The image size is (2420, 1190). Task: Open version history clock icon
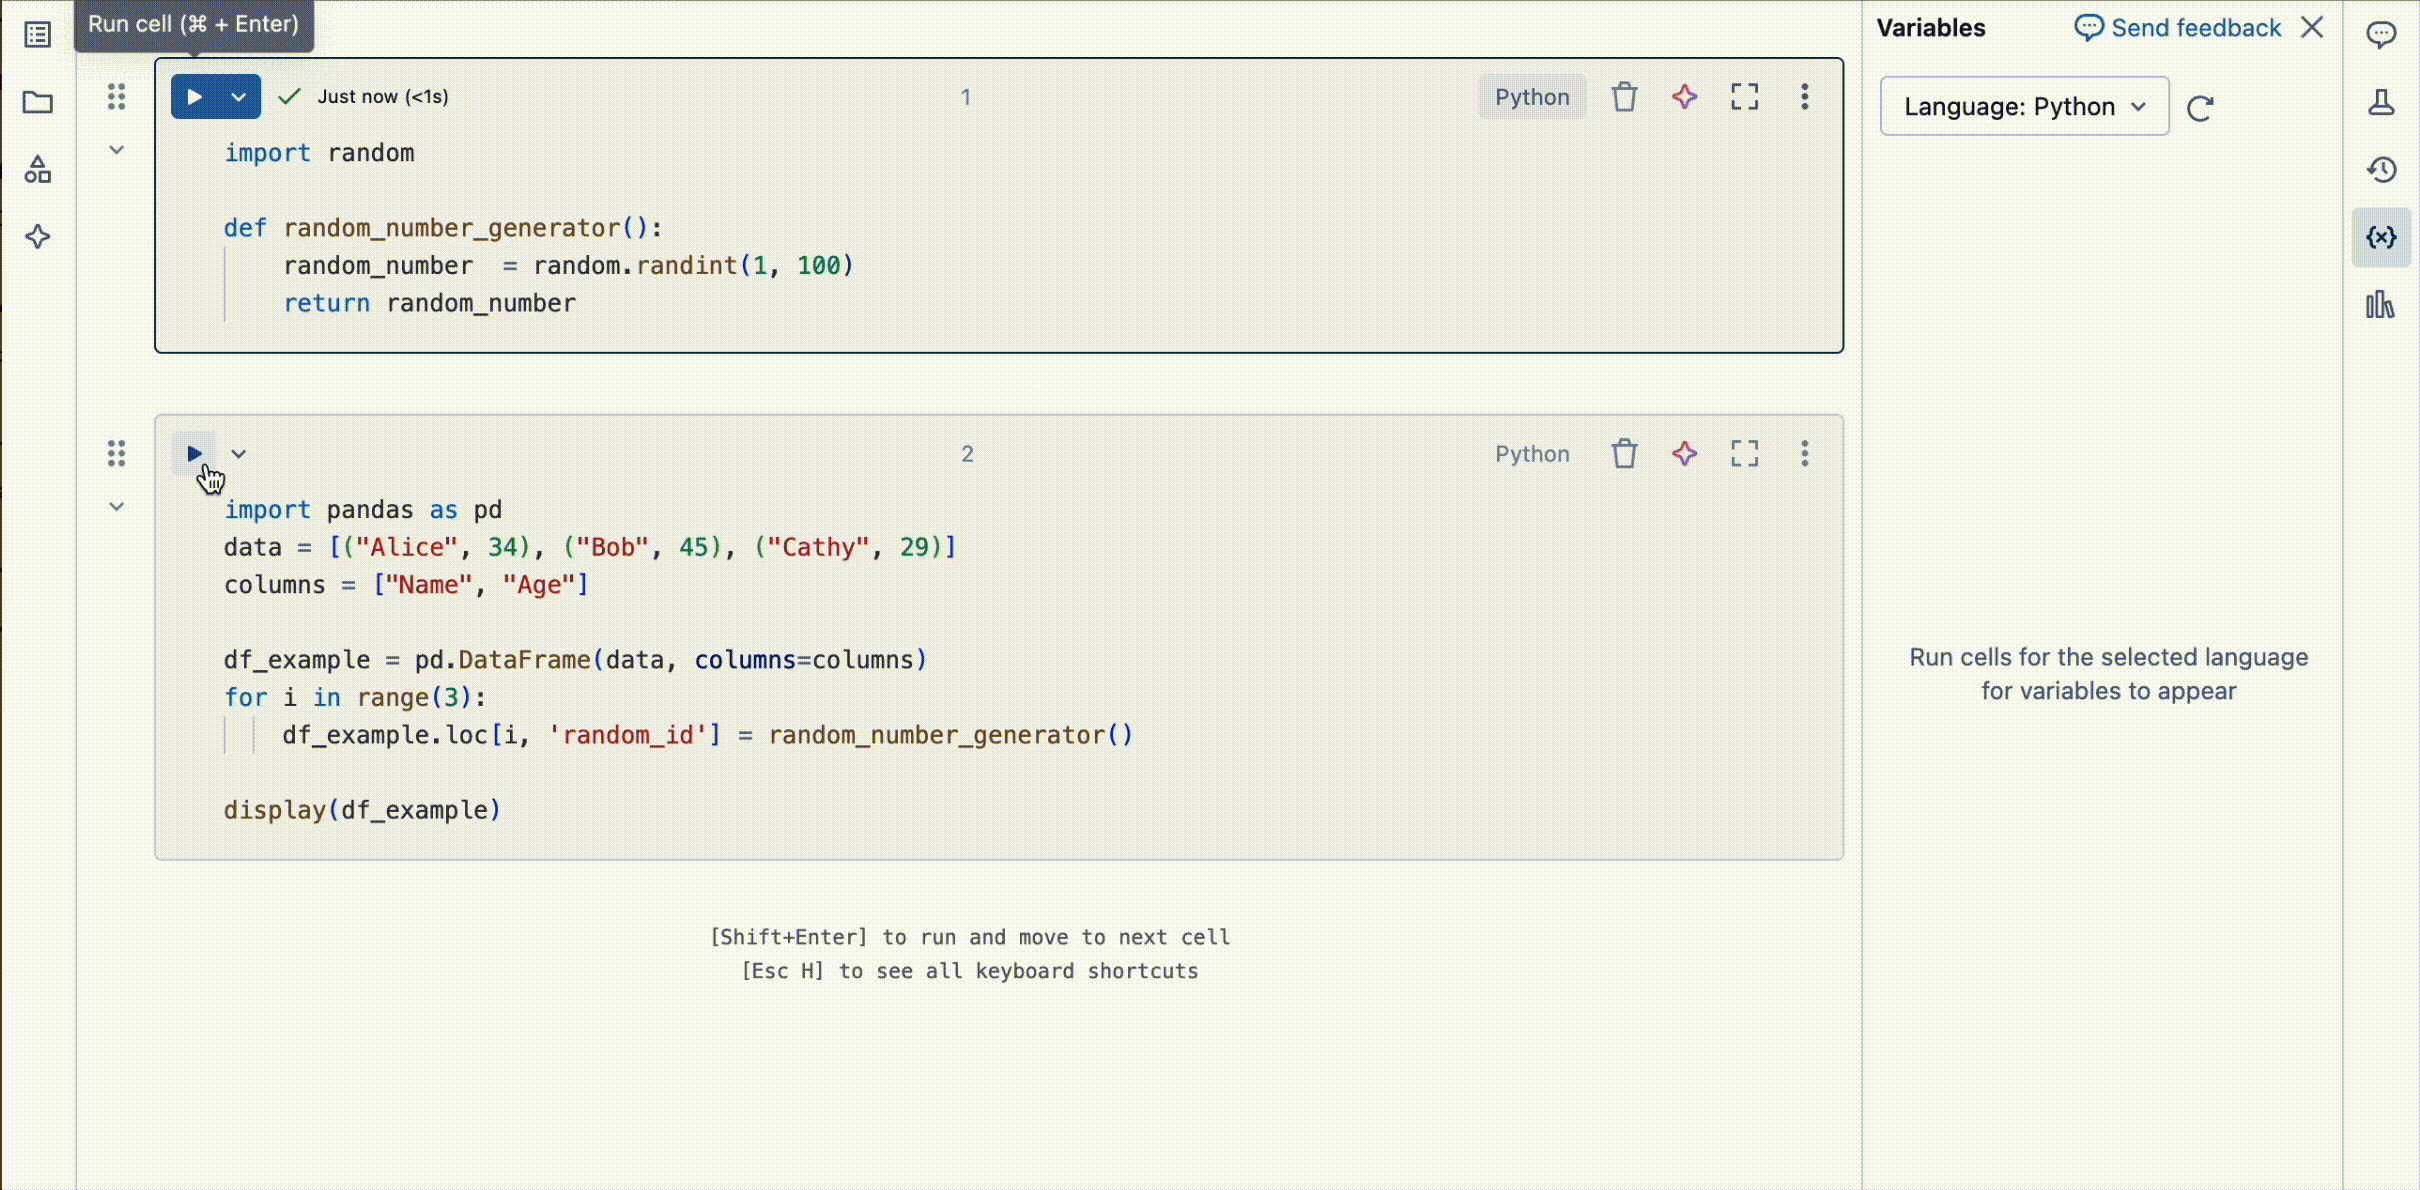2381,169
